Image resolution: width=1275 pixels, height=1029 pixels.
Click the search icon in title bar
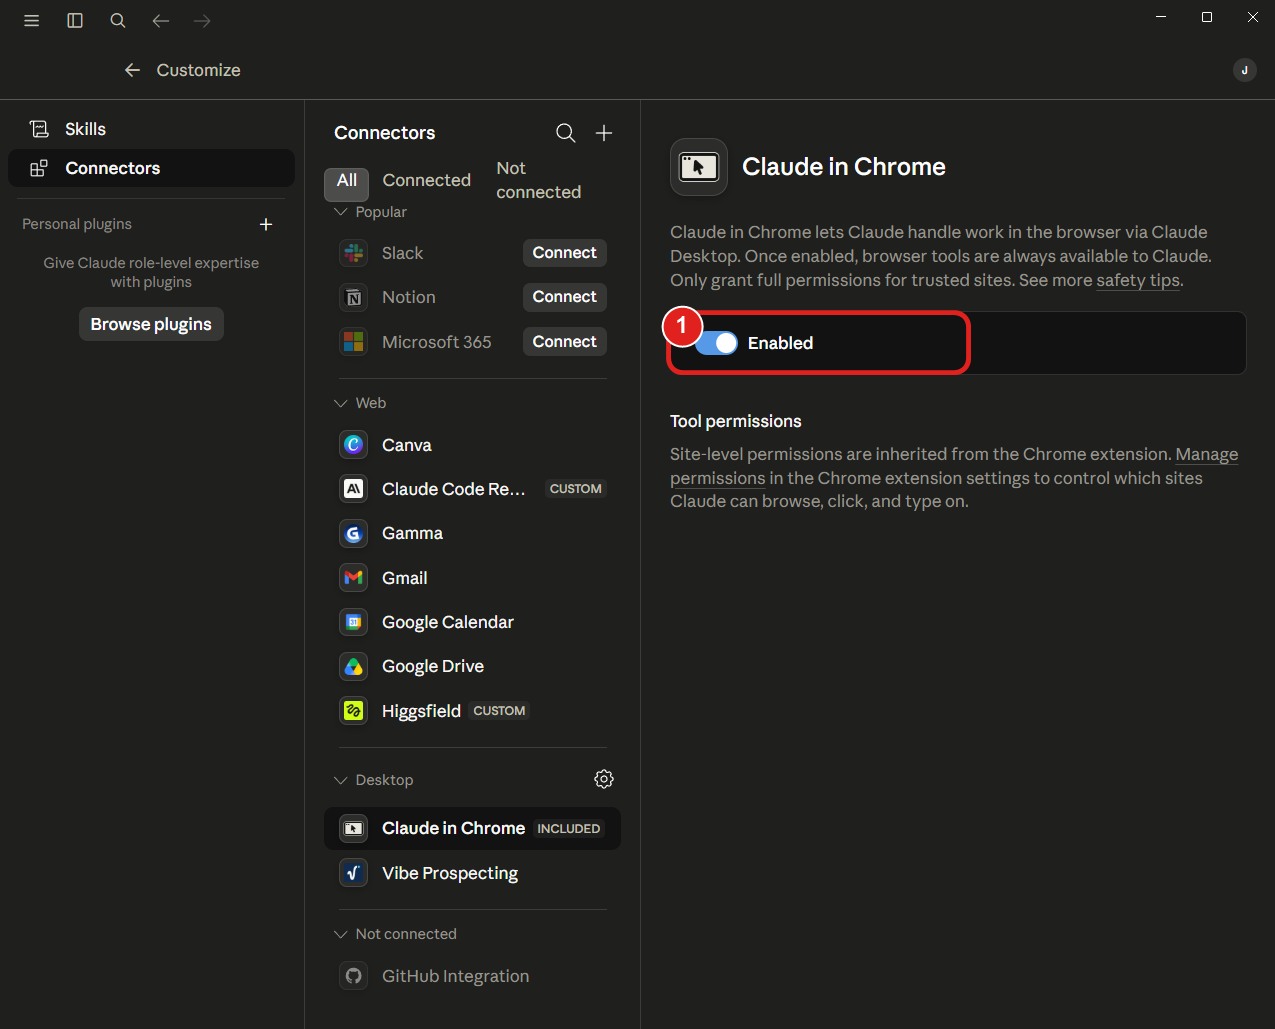pyautogui.click(x=118, y=21)
